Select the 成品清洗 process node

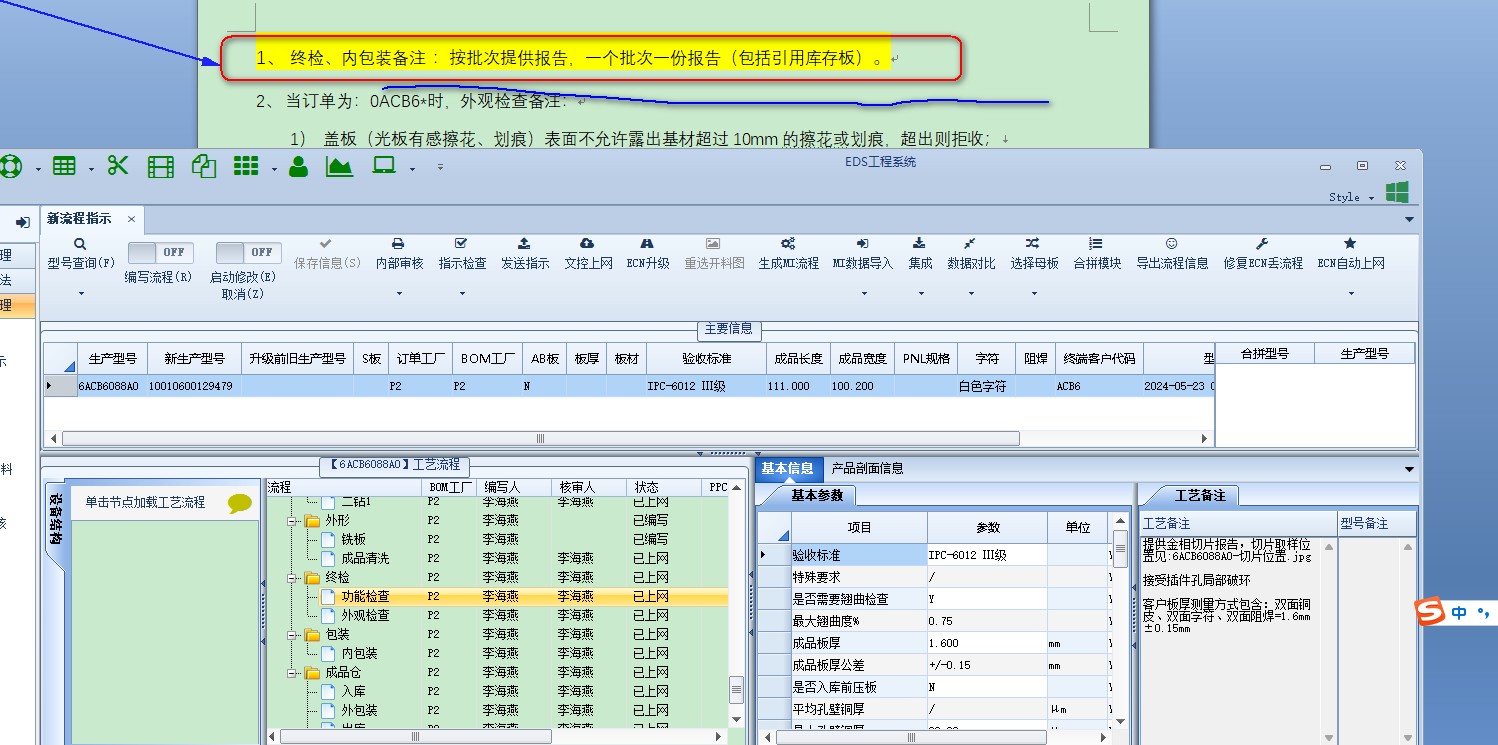click(x=366, y=559)
